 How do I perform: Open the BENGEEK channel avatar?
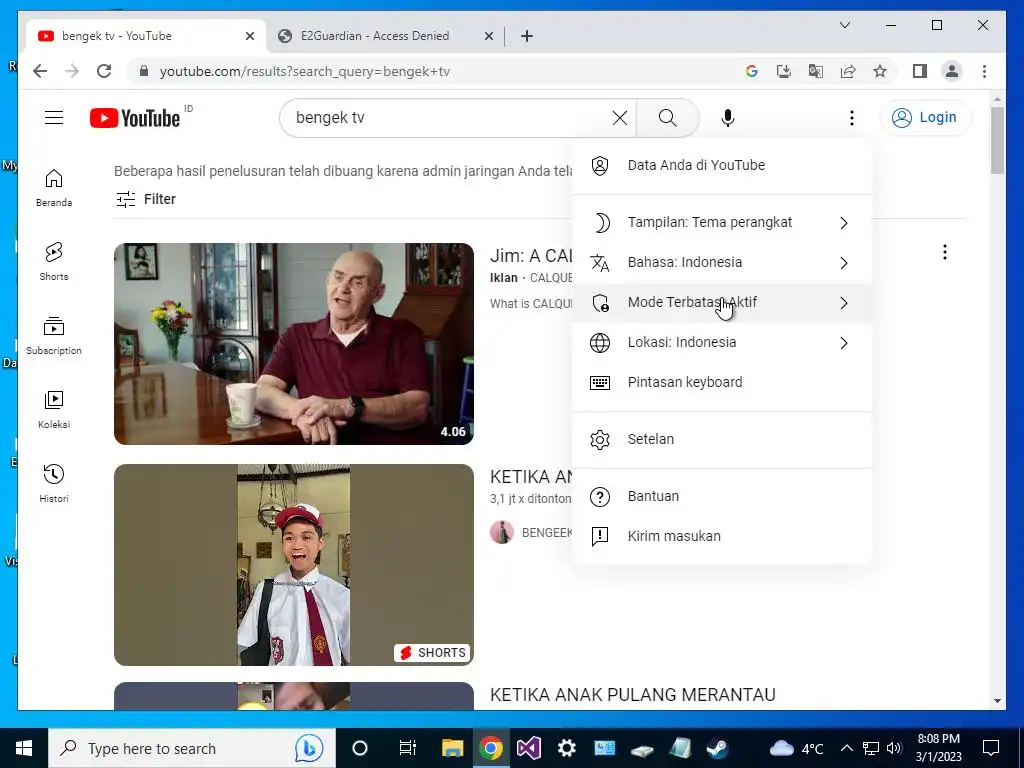tap(502, 532)
